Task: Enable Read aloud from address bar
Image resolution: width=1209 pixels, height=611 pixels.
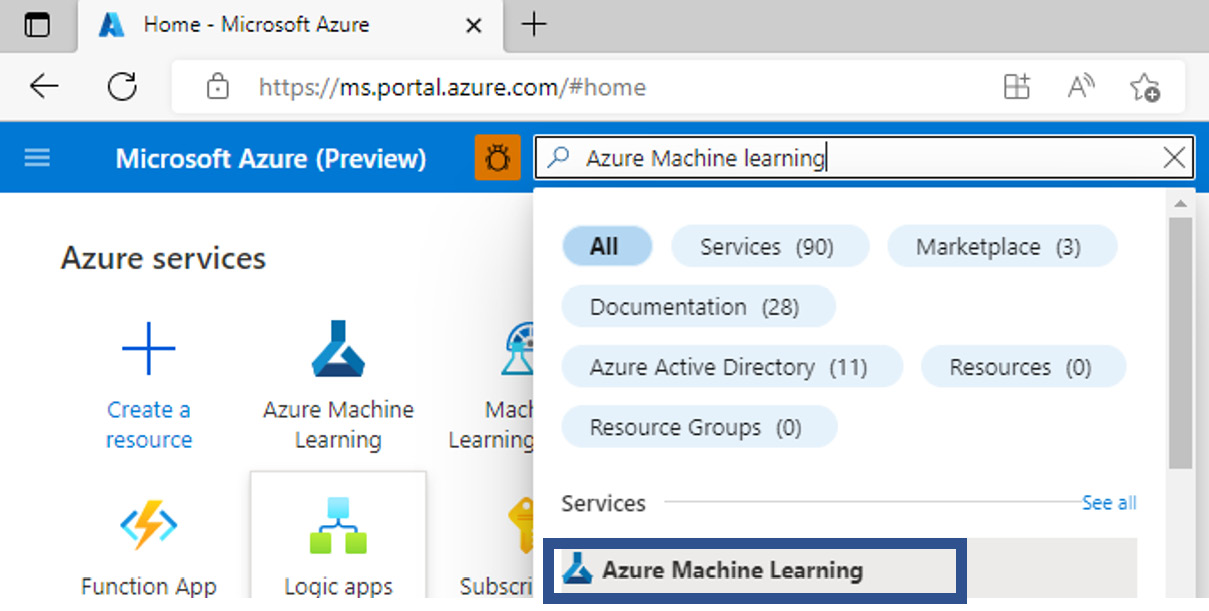Action: [x=1080, y=87]
